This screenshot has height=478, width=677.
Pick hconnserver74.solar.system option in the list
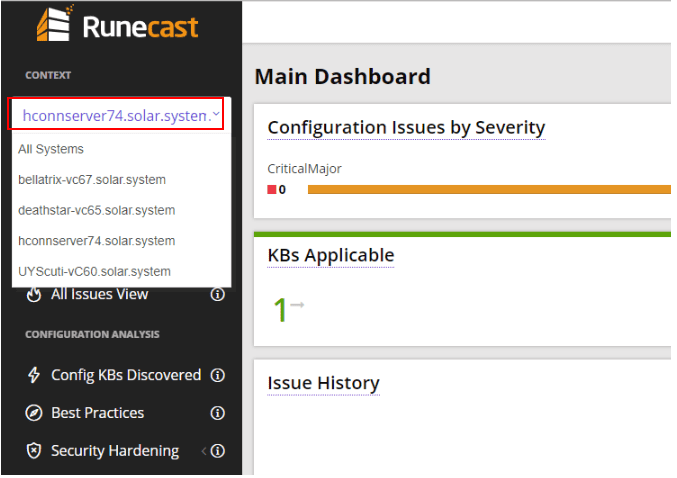point(96,241)
